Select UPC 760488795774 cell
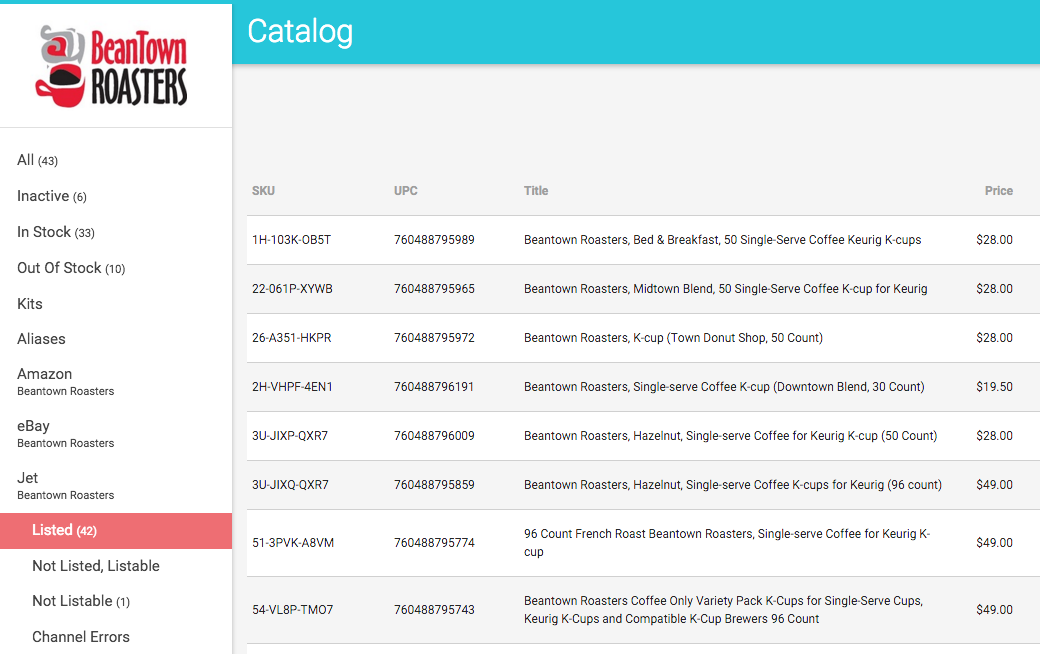Screen dimensions: 1040x654 pyautogui.click(x=434, y=543)
